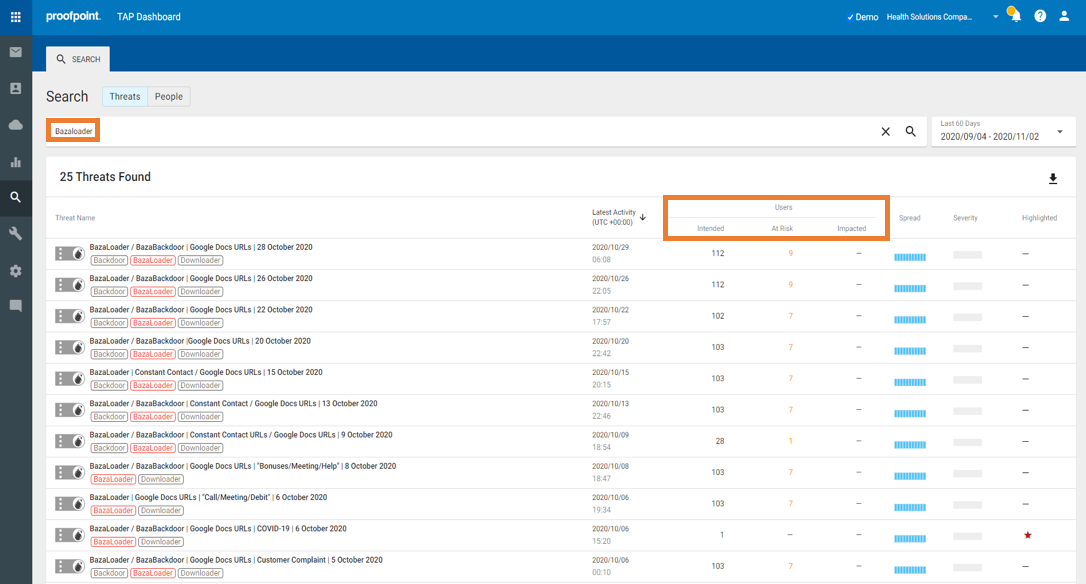Open the BazaLoader 20 October 2020 threat

pos(200,341)
